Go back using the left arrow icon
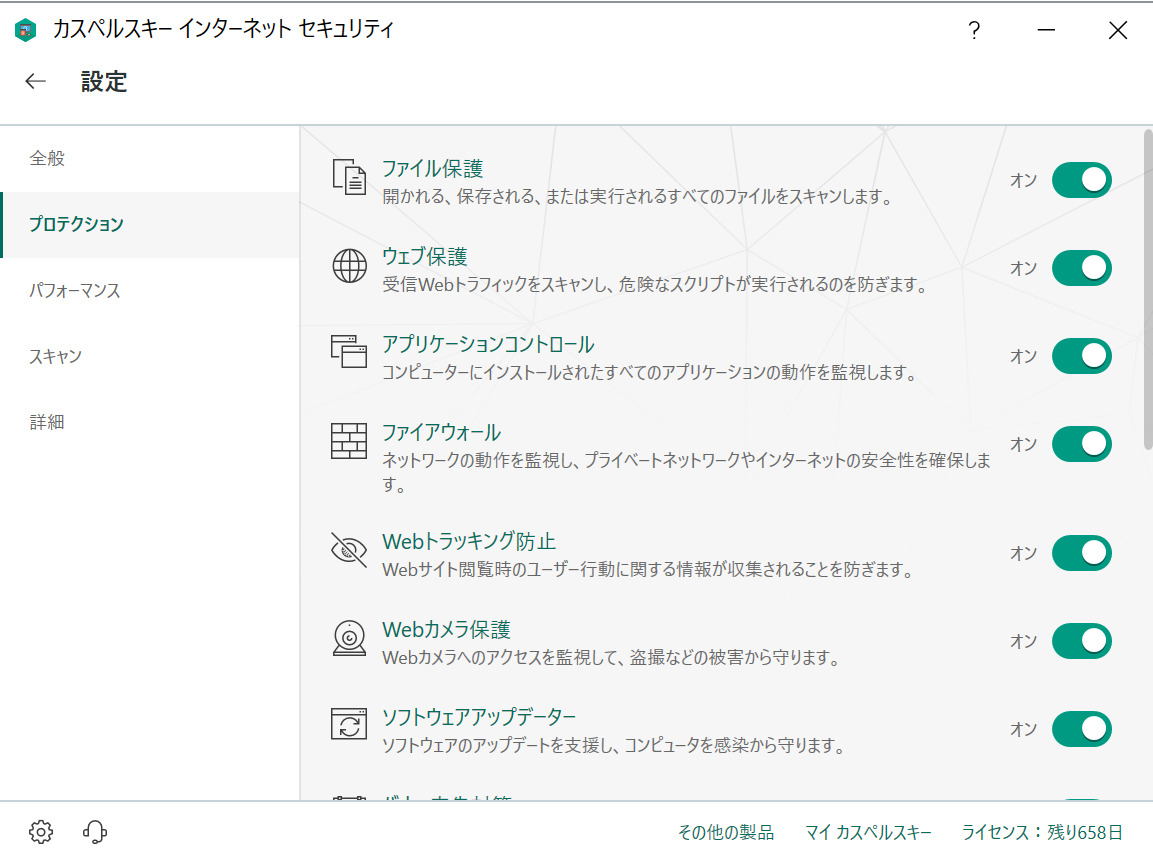 (35, 81)
